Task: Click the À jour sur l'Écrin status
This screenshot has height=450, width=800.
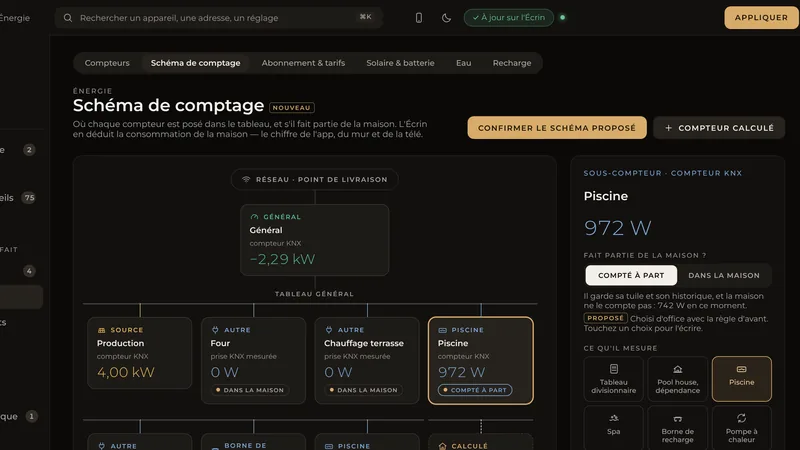Action: coord(509,17)
